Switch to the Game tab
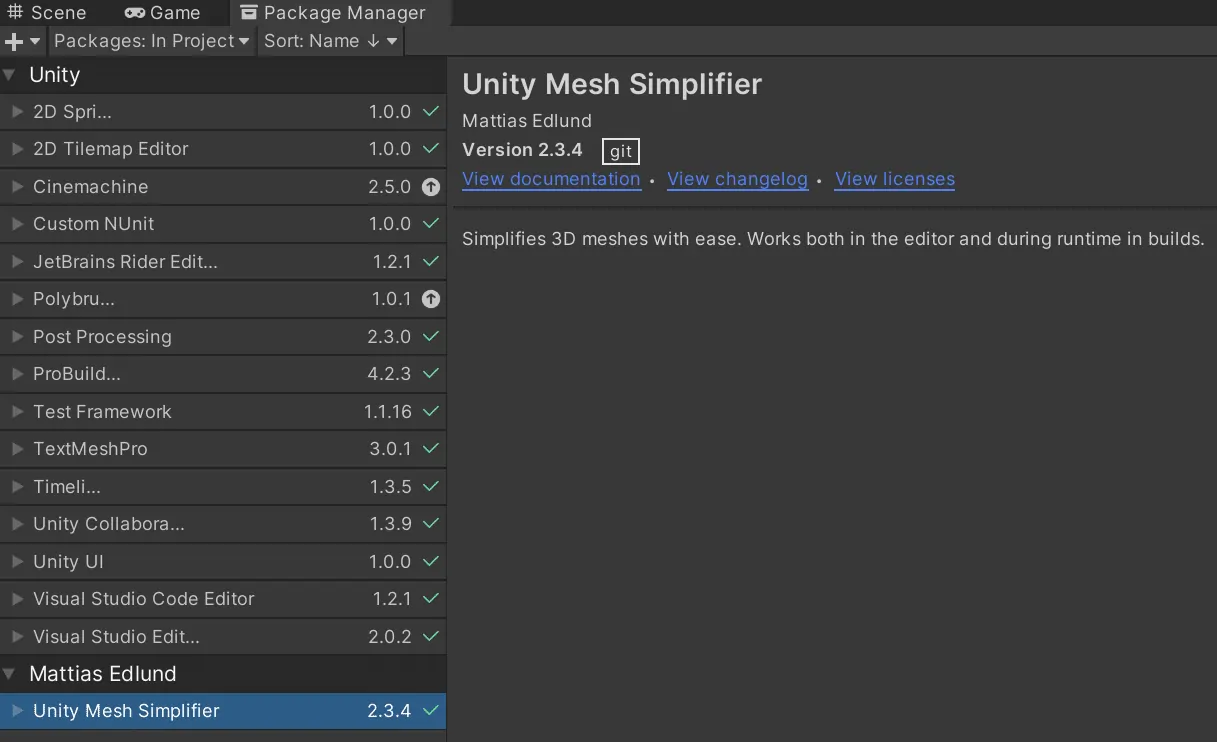This screenshot has width=1217, height=742. pos(163,13)
